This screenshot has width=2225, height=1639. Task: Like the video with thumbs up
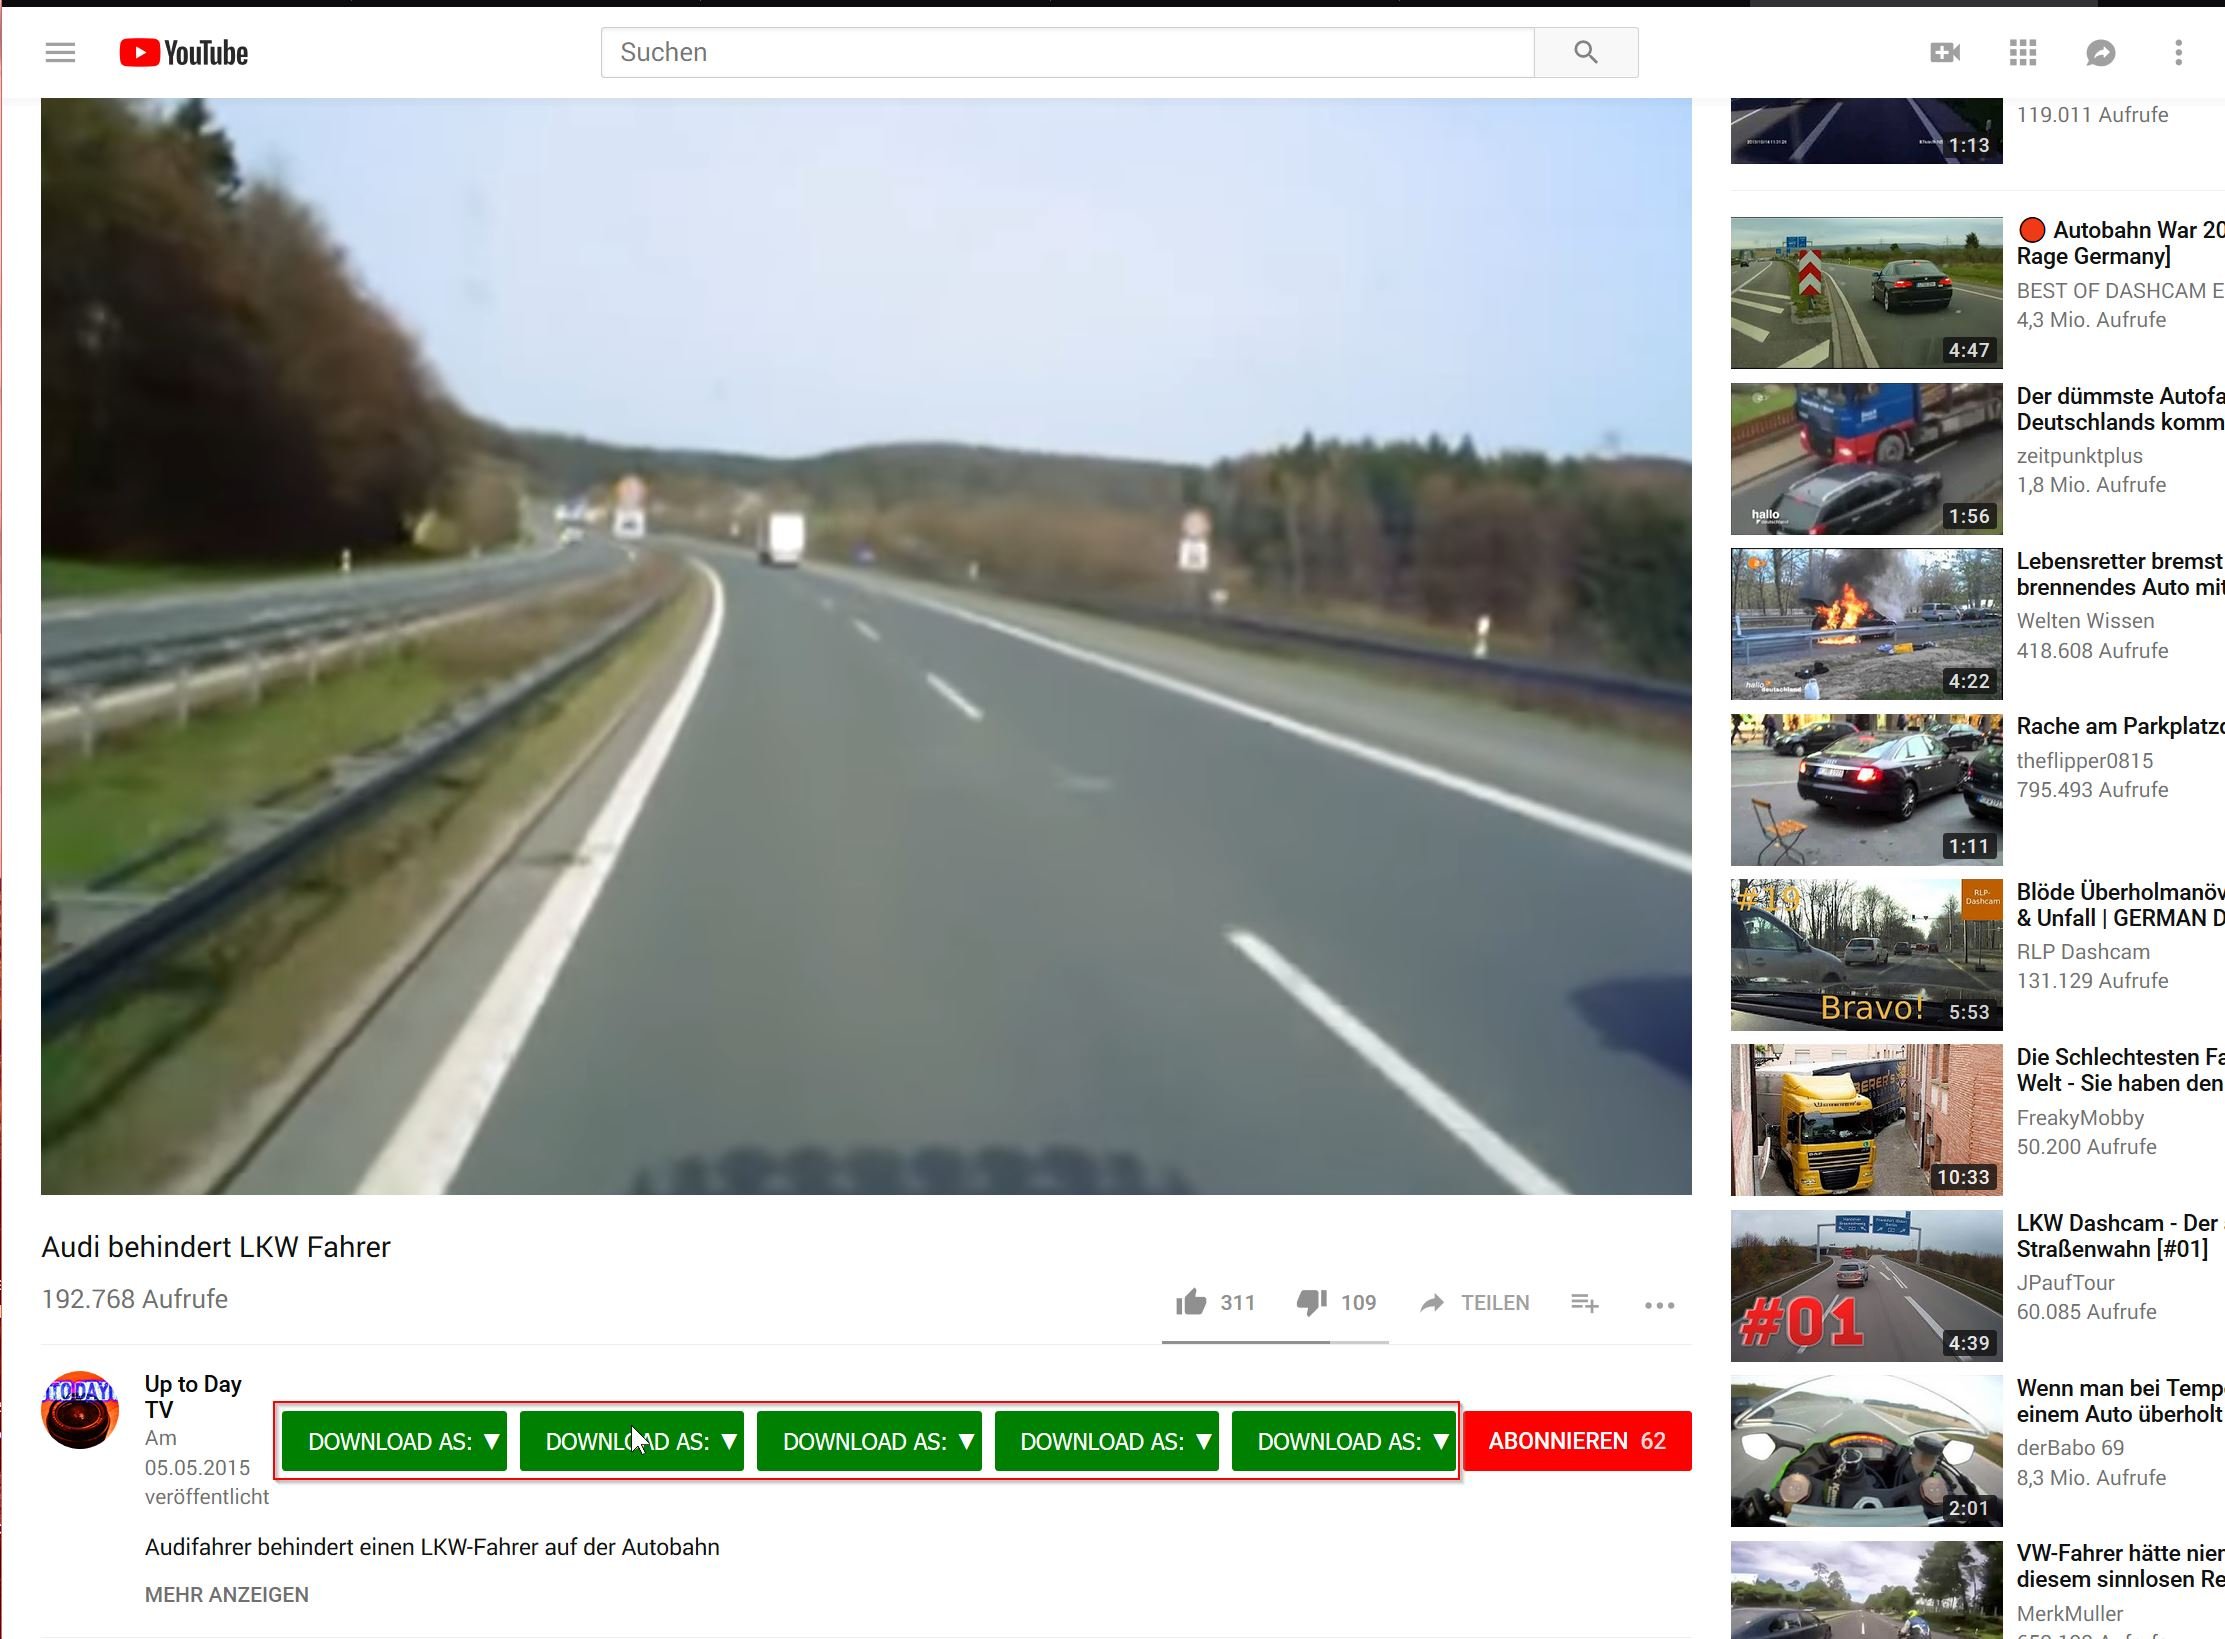point(1191,1302)
